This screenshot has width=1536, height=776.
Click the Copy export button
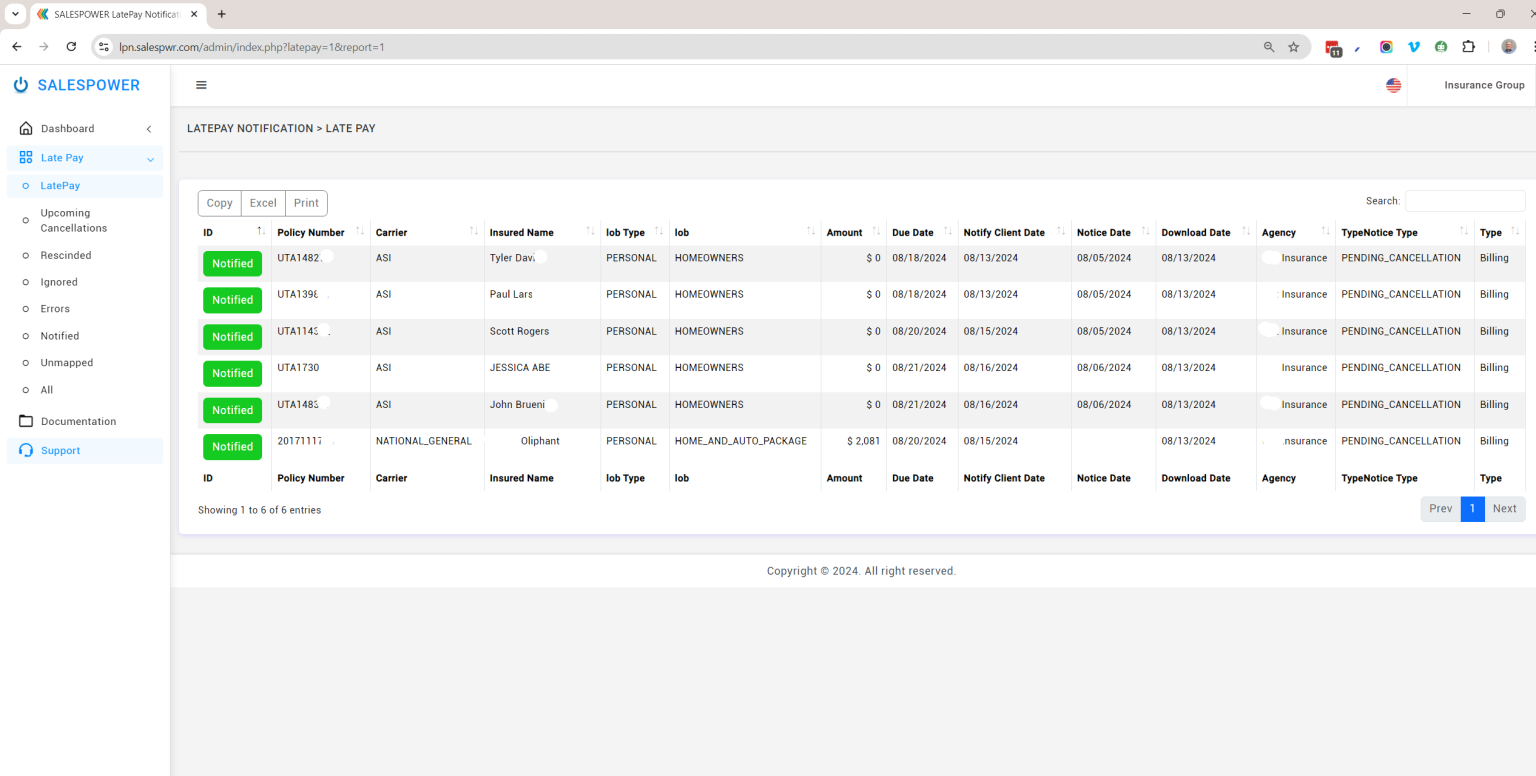[x=219, y=203]
